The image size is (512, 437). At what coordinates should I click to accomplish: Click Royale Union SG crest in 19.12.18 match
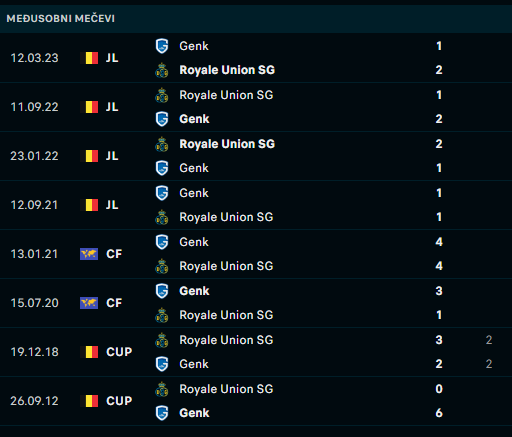point(162,340)
